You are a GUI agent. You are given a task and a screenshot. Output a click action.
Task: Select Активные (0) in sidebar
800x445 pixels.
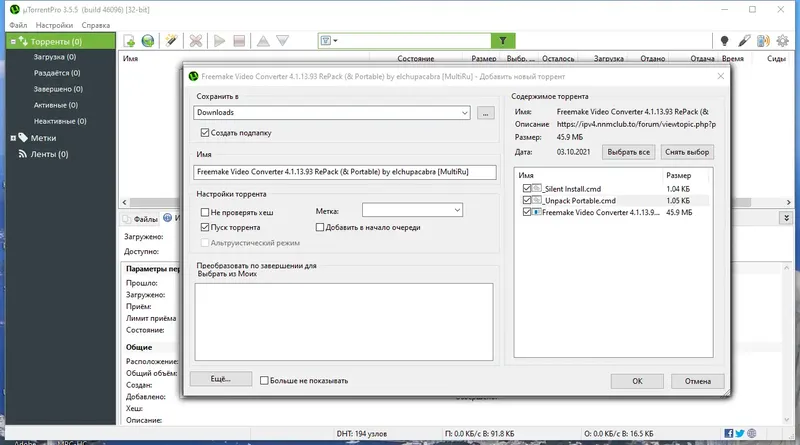56,105
